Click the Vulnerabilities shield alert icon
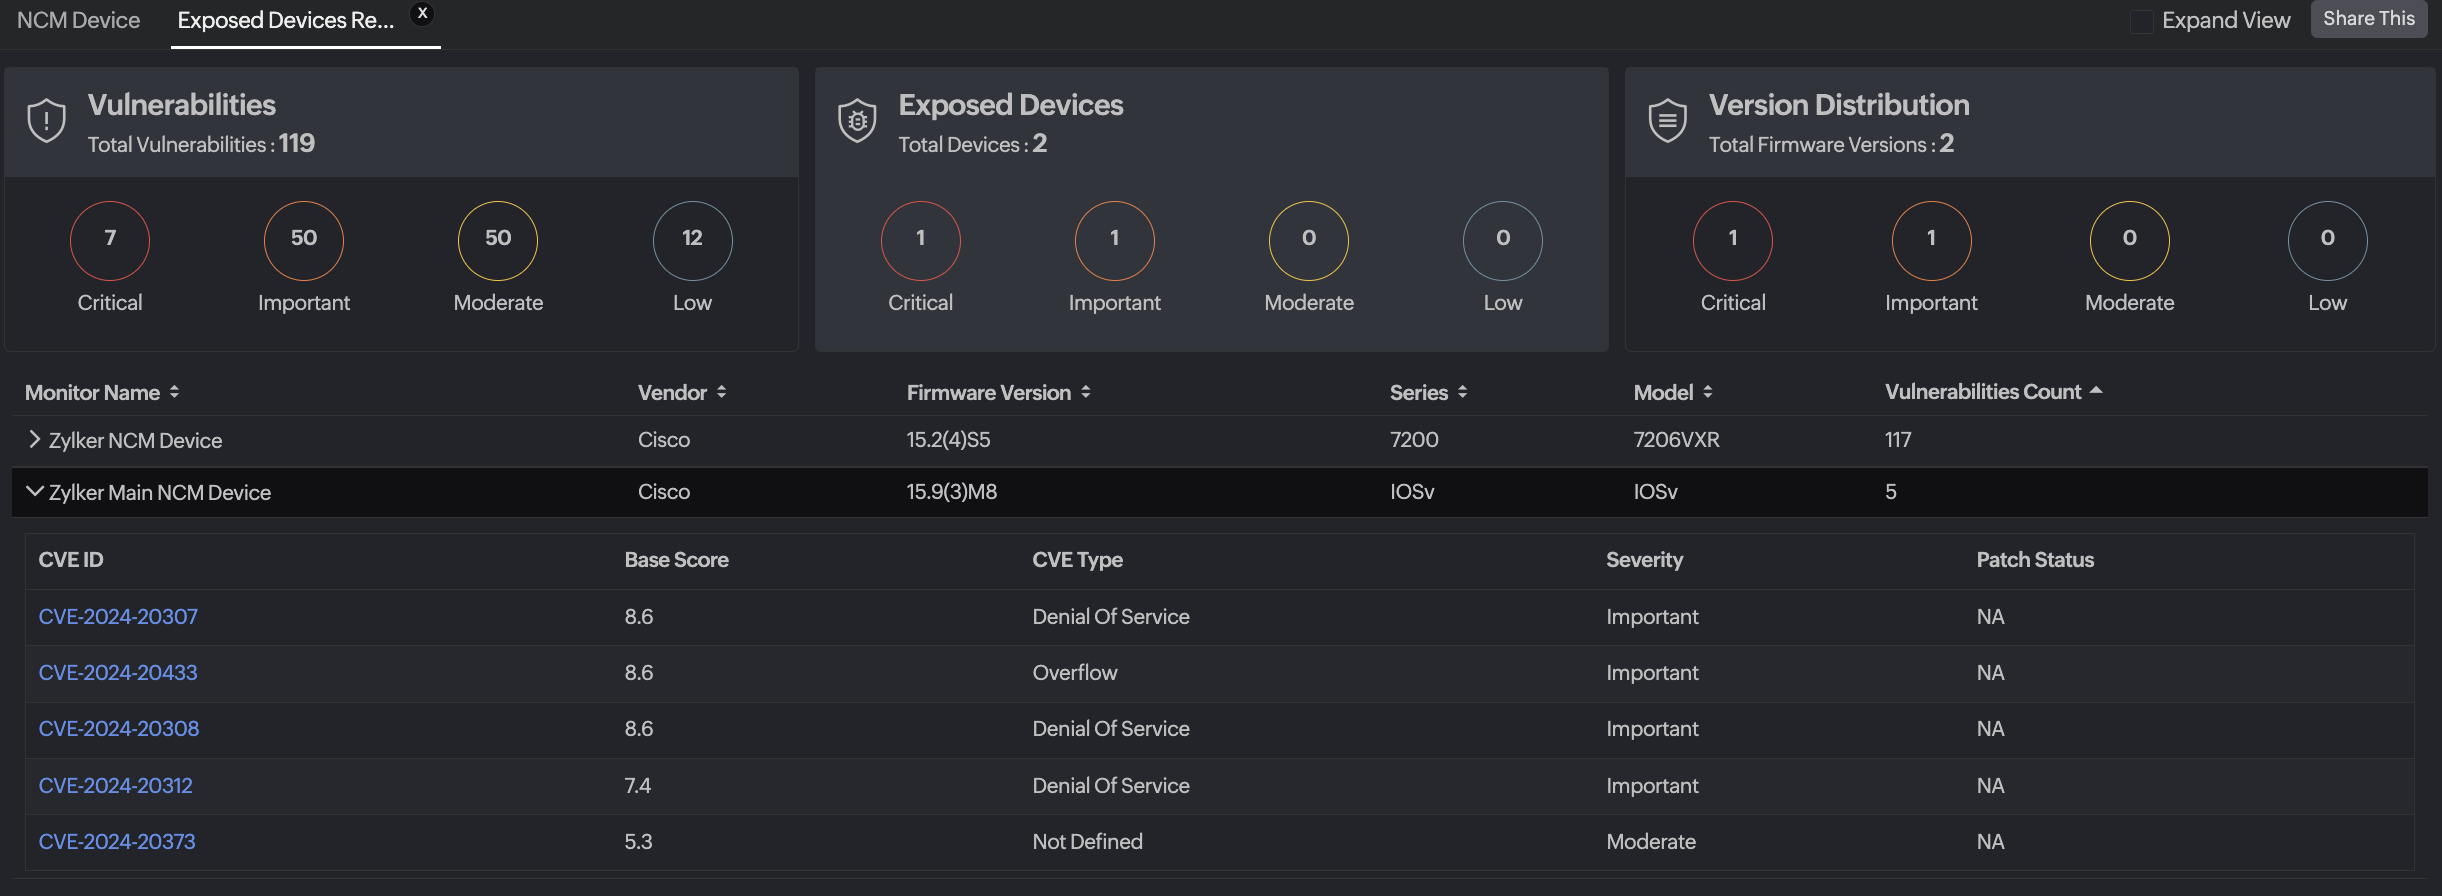Viewport: 2442px width, 896px height. click(x=47, y=121)
